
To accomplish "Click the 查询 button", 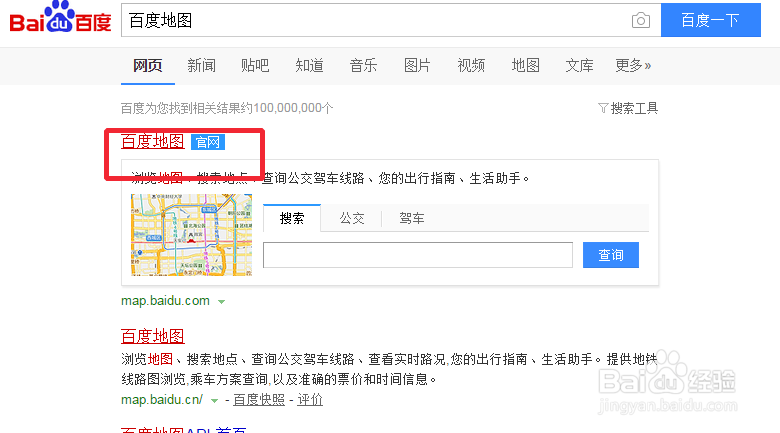I will tap(611, 255).
